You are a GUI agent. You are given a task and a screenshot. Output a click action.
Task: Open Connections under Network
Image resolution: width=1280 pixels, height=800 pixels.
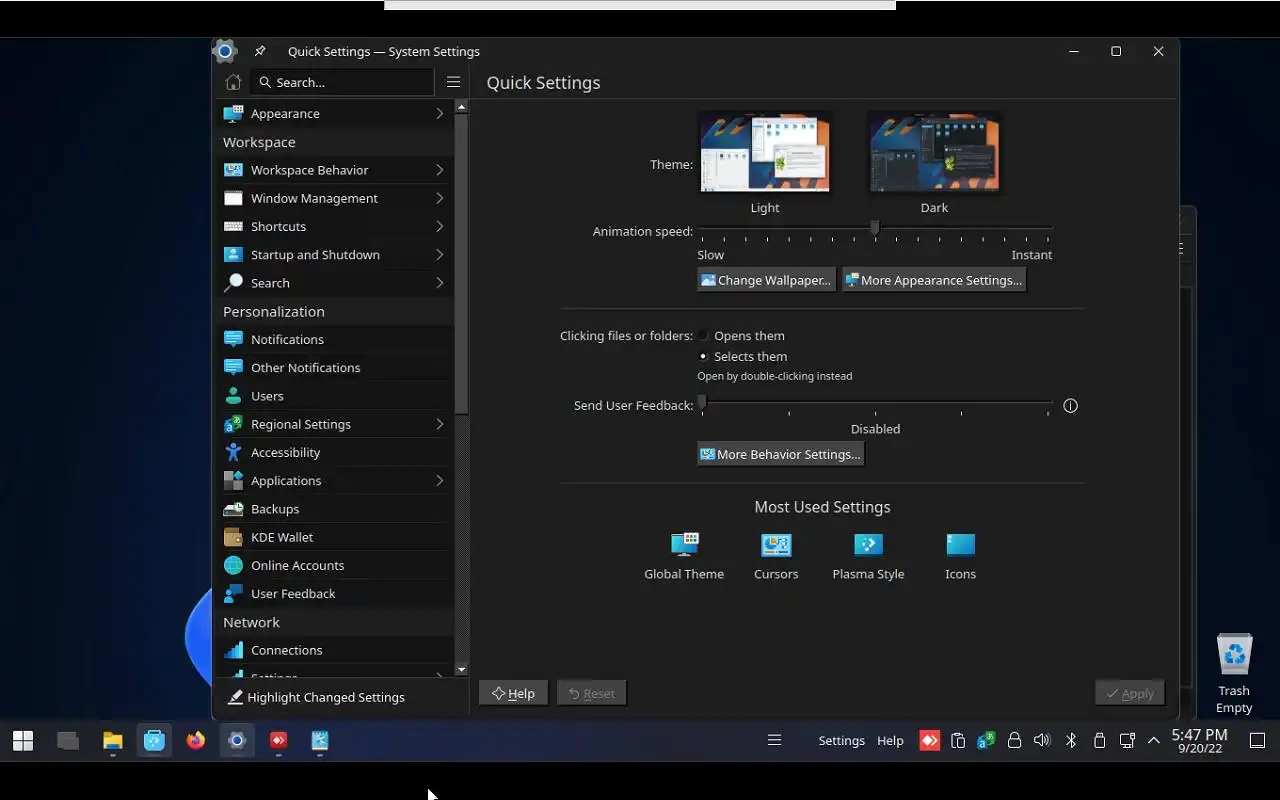tap(333, 650)
